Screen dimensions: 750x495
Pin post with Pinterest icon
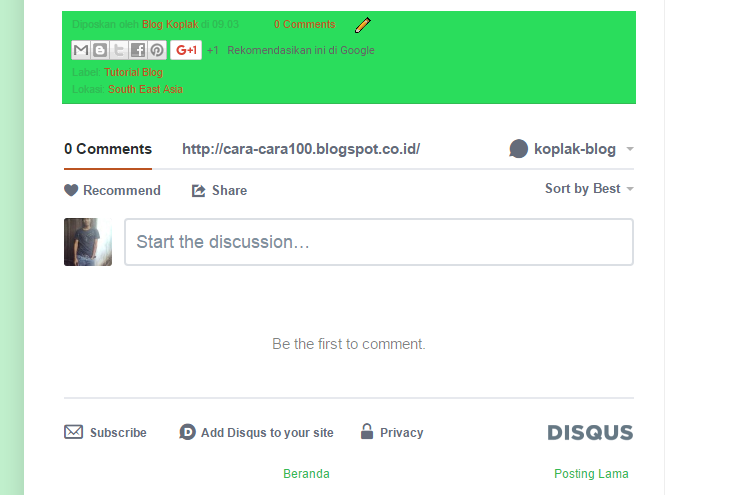[x=157, y=50]
